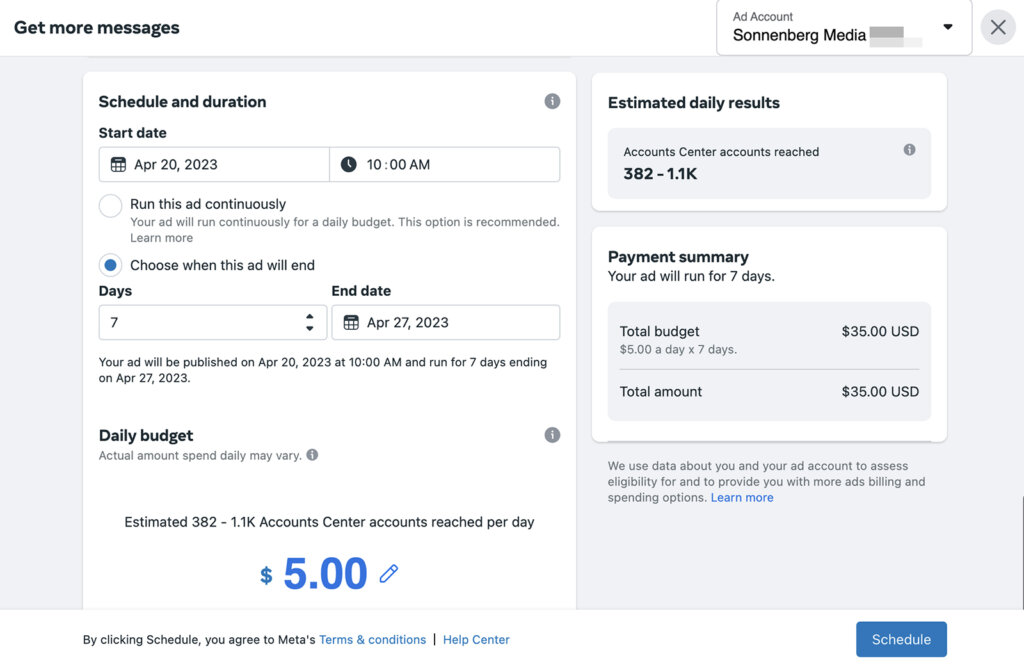Viewport: 1024px width, 666px height.
Task: Click inside the Days number field
Action: click(x=180, y=322)
